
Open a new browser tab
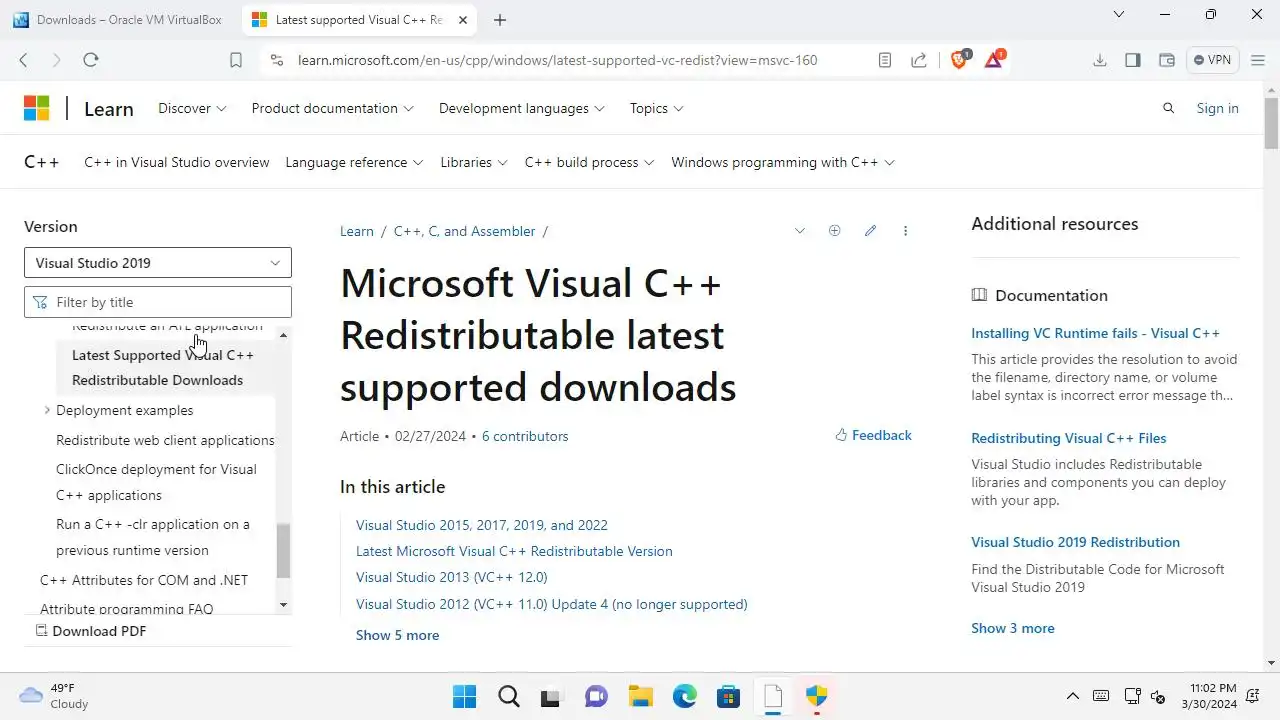tap(500, 20)
